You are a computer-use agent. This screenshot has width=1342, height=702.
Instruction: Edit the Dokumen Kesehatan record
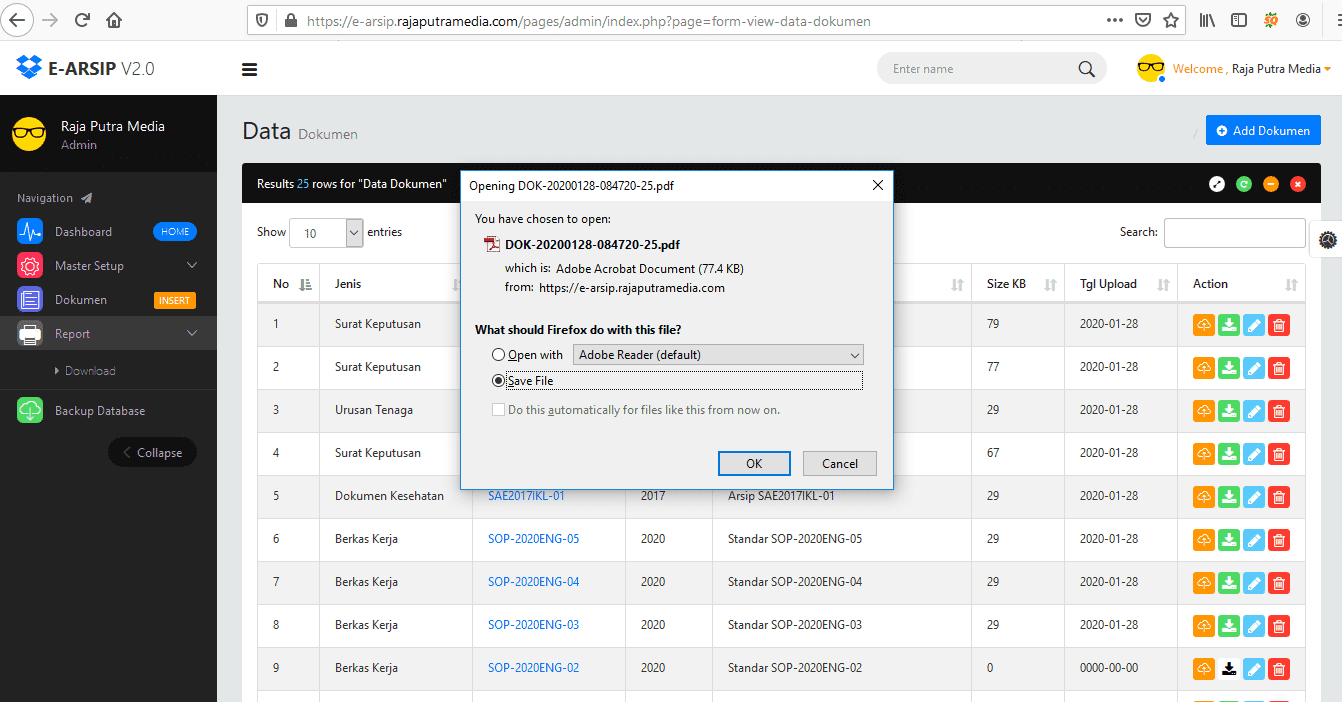point(1254,496)
